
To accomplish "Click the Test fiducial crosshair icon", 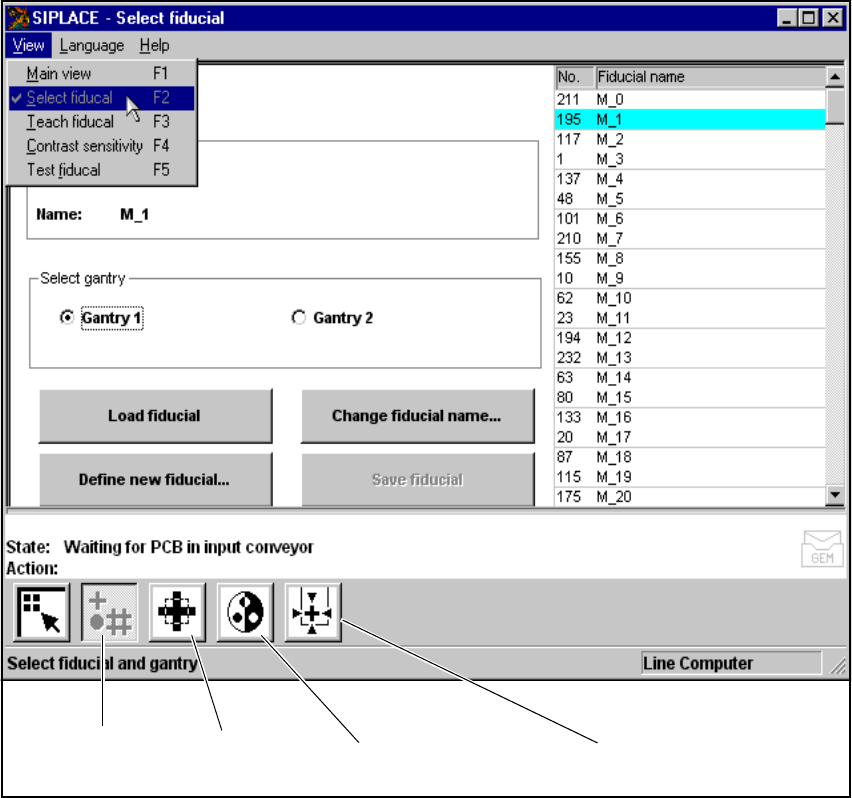I will click(x=313, y=613).
